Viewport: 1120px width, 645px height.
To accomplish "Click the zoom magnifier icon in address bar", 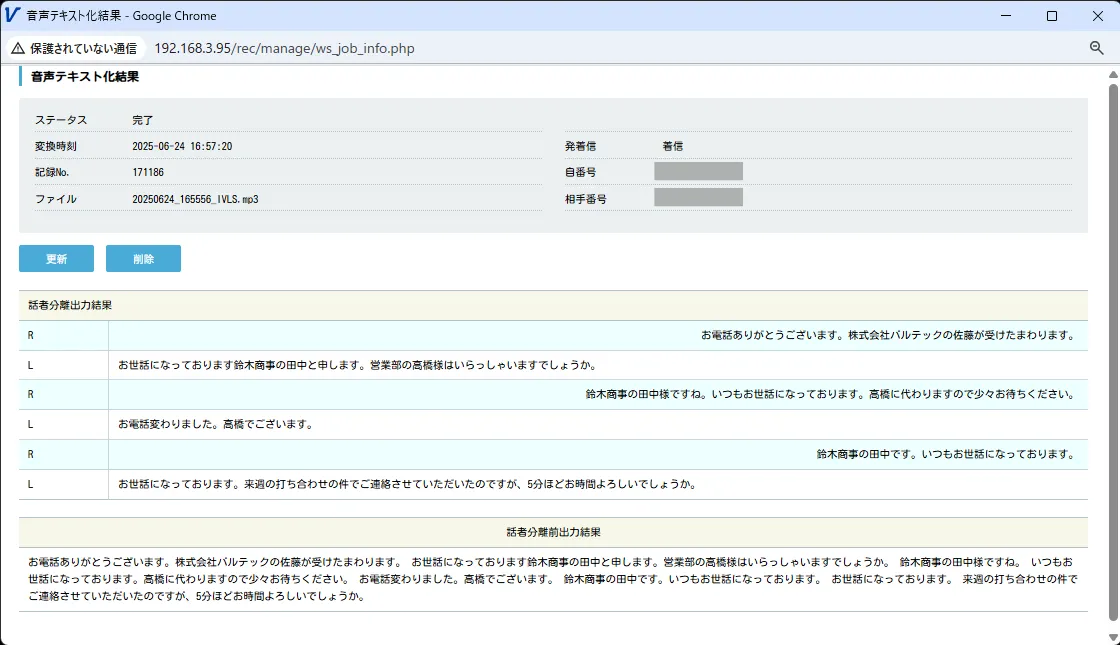I will [x=1096, y=48].
